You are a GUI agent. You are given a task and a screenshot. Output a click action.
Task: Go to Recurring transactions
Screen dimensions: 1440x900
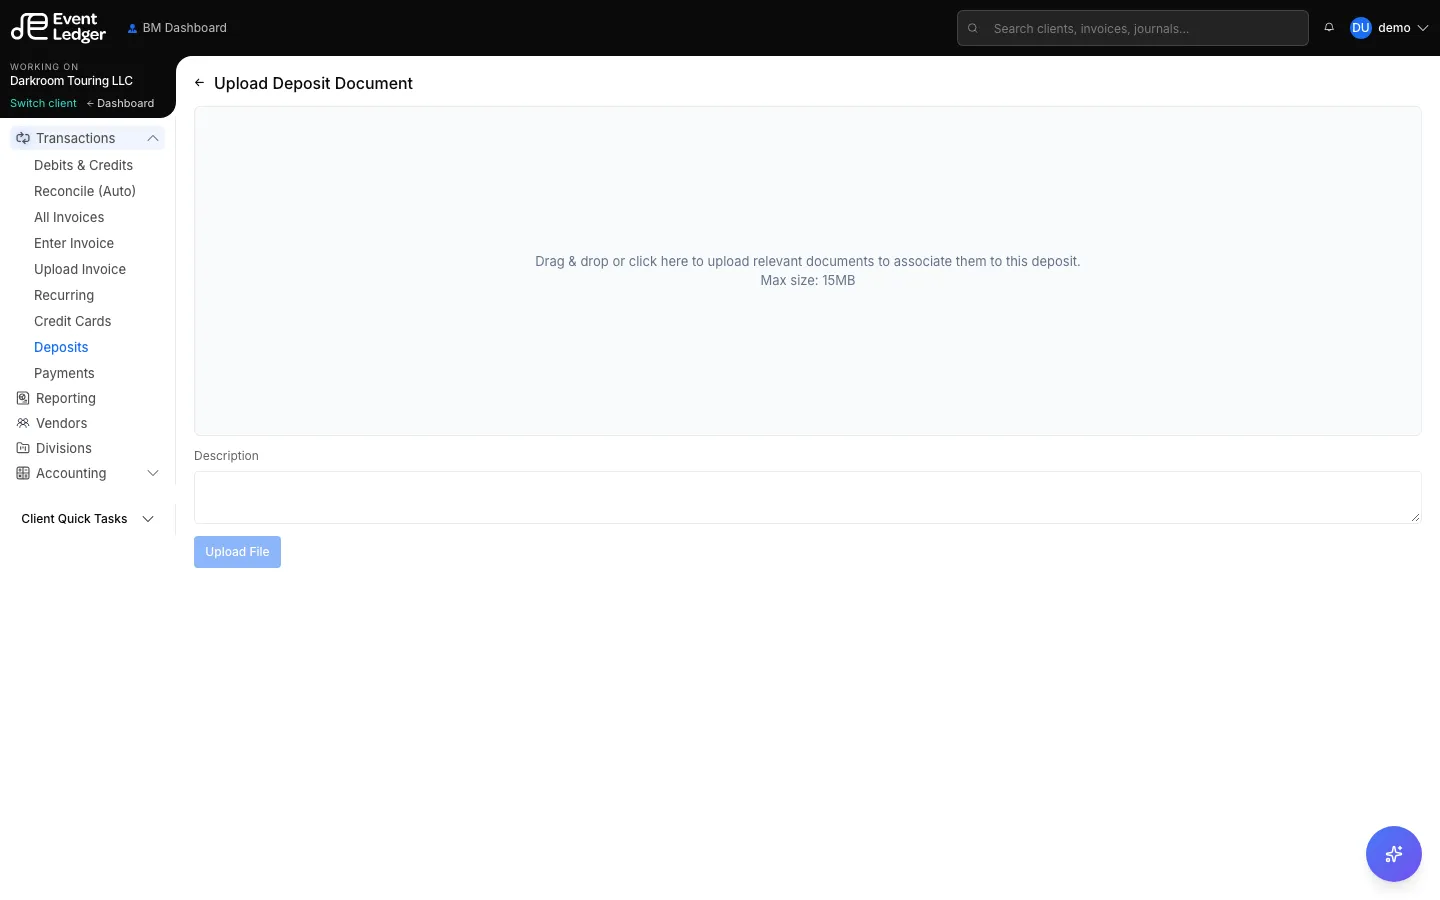tap(64, 295)
